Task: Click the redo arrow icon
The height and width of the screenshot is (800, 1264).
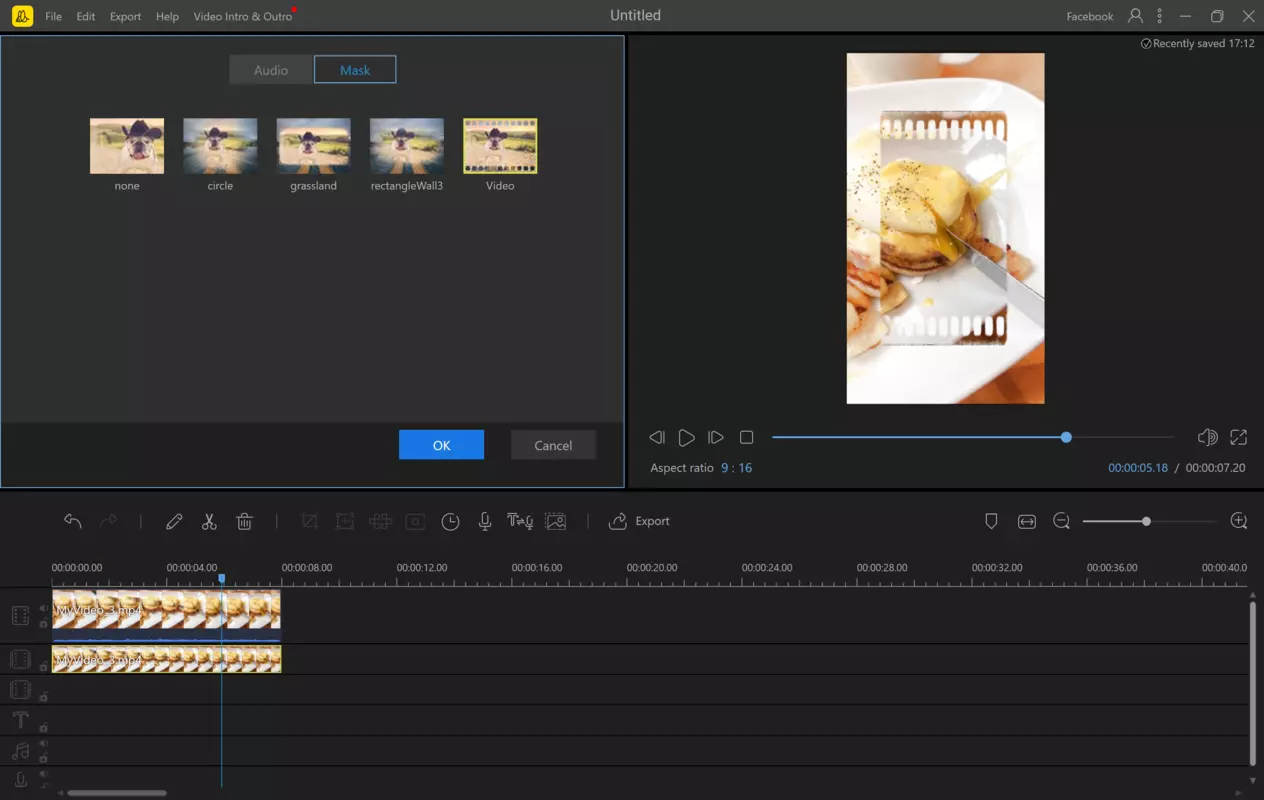Action: point(108,521)
